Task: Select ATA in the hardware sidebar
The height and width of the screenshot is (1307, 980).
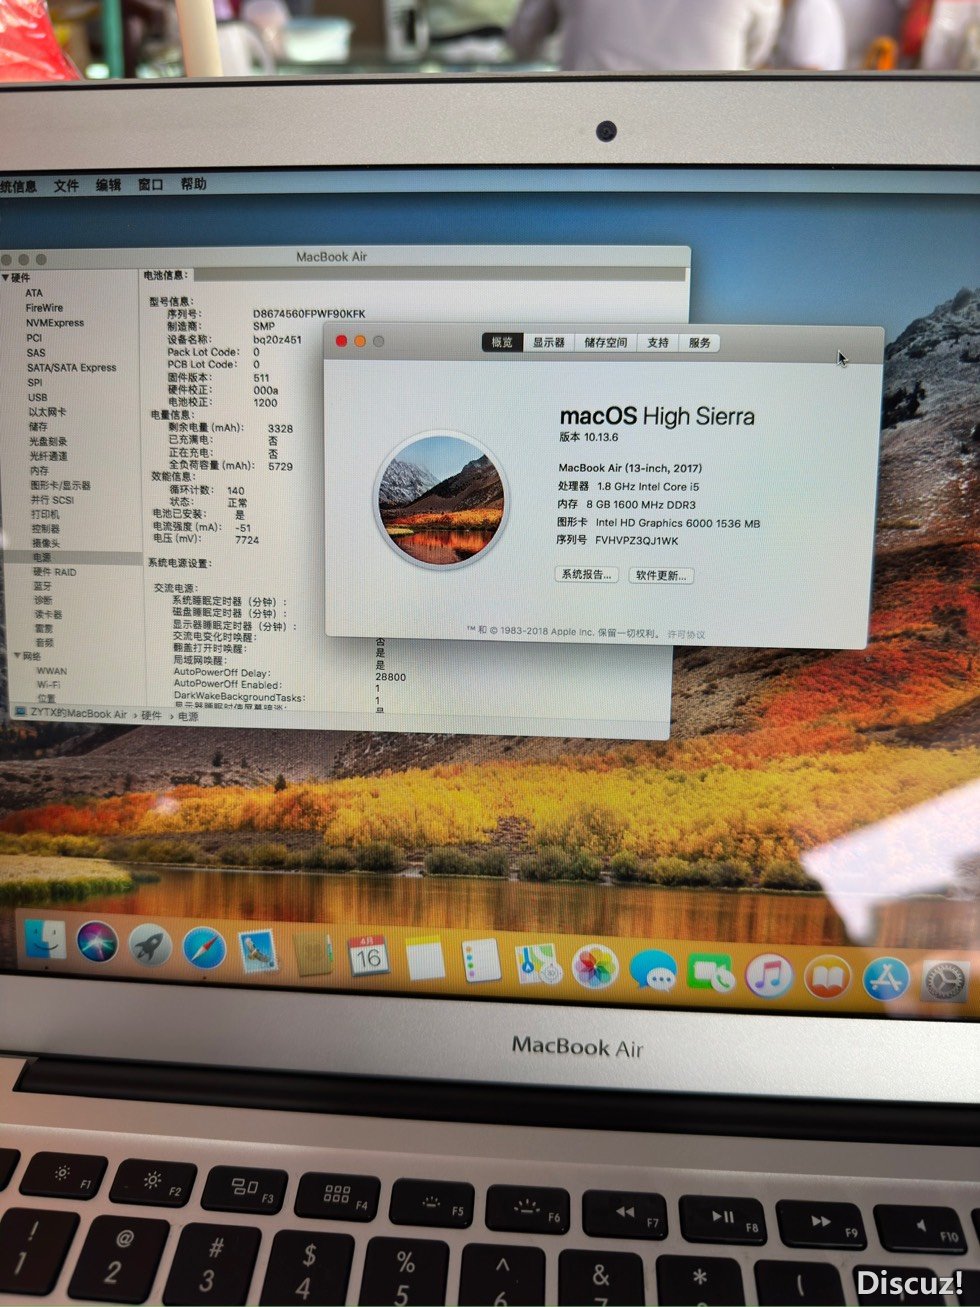Action: 34,293
